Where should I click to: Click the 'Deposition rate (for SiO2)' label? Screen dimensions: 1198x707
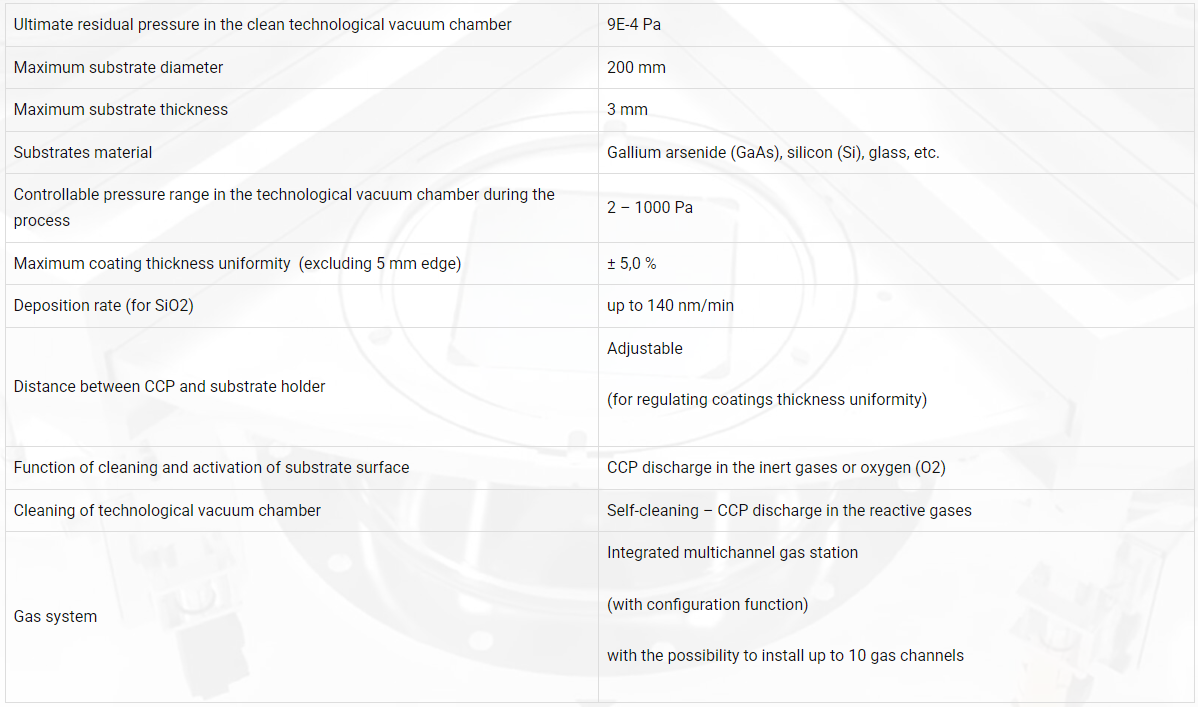coord(103,305)
